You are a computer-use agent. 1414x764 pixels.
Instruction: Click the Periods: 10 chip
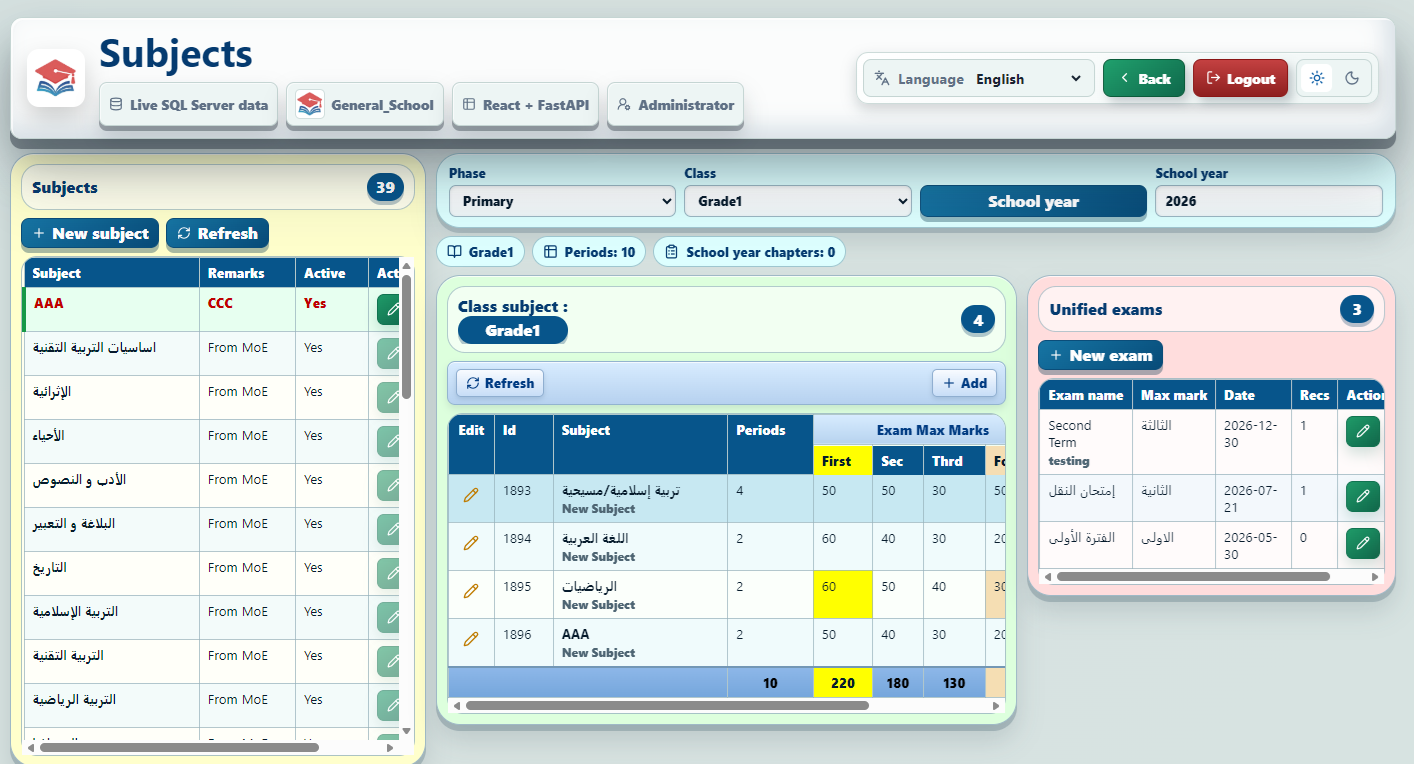(x=589, y=252)
